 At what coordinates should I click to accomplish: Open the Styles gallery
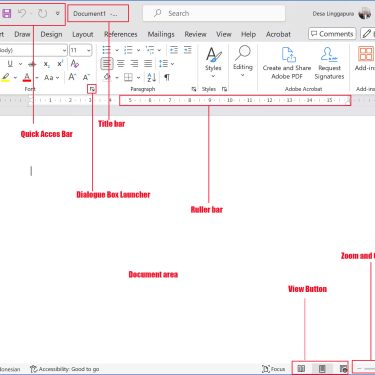tap(213, 62)
